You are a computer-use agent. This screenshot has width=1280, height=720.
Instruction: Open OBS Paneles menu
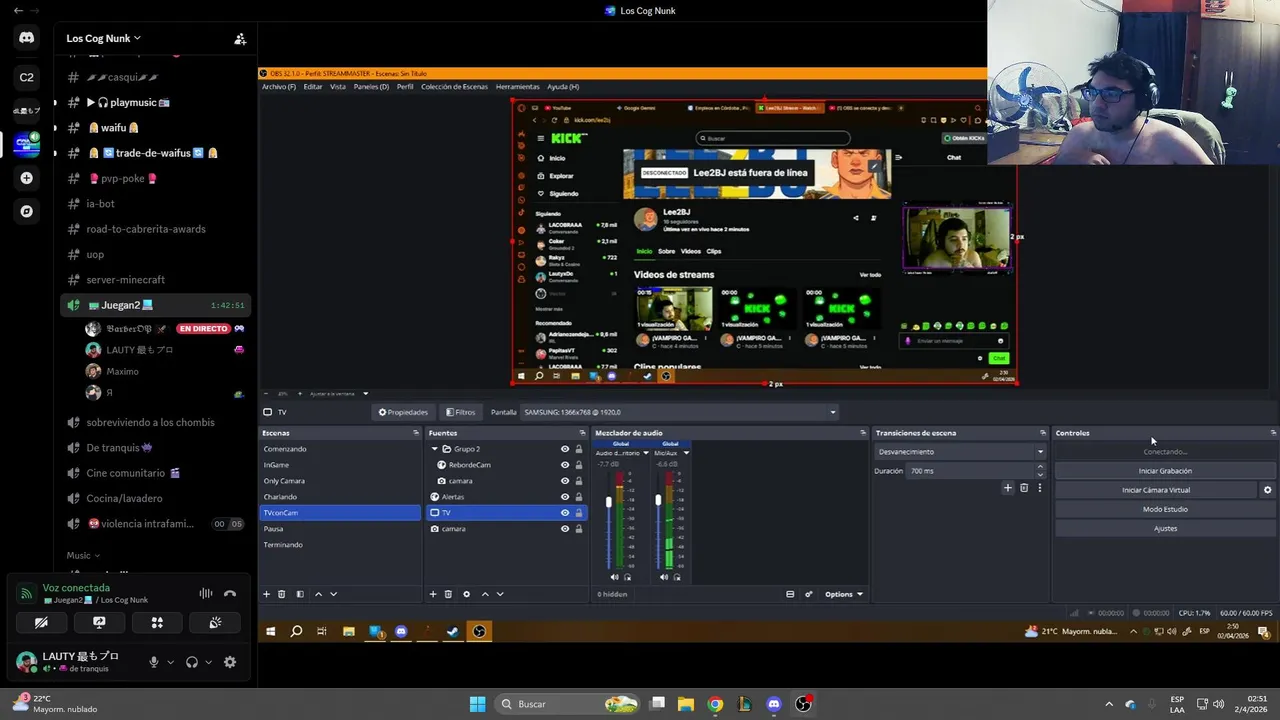tap(371, 87)
